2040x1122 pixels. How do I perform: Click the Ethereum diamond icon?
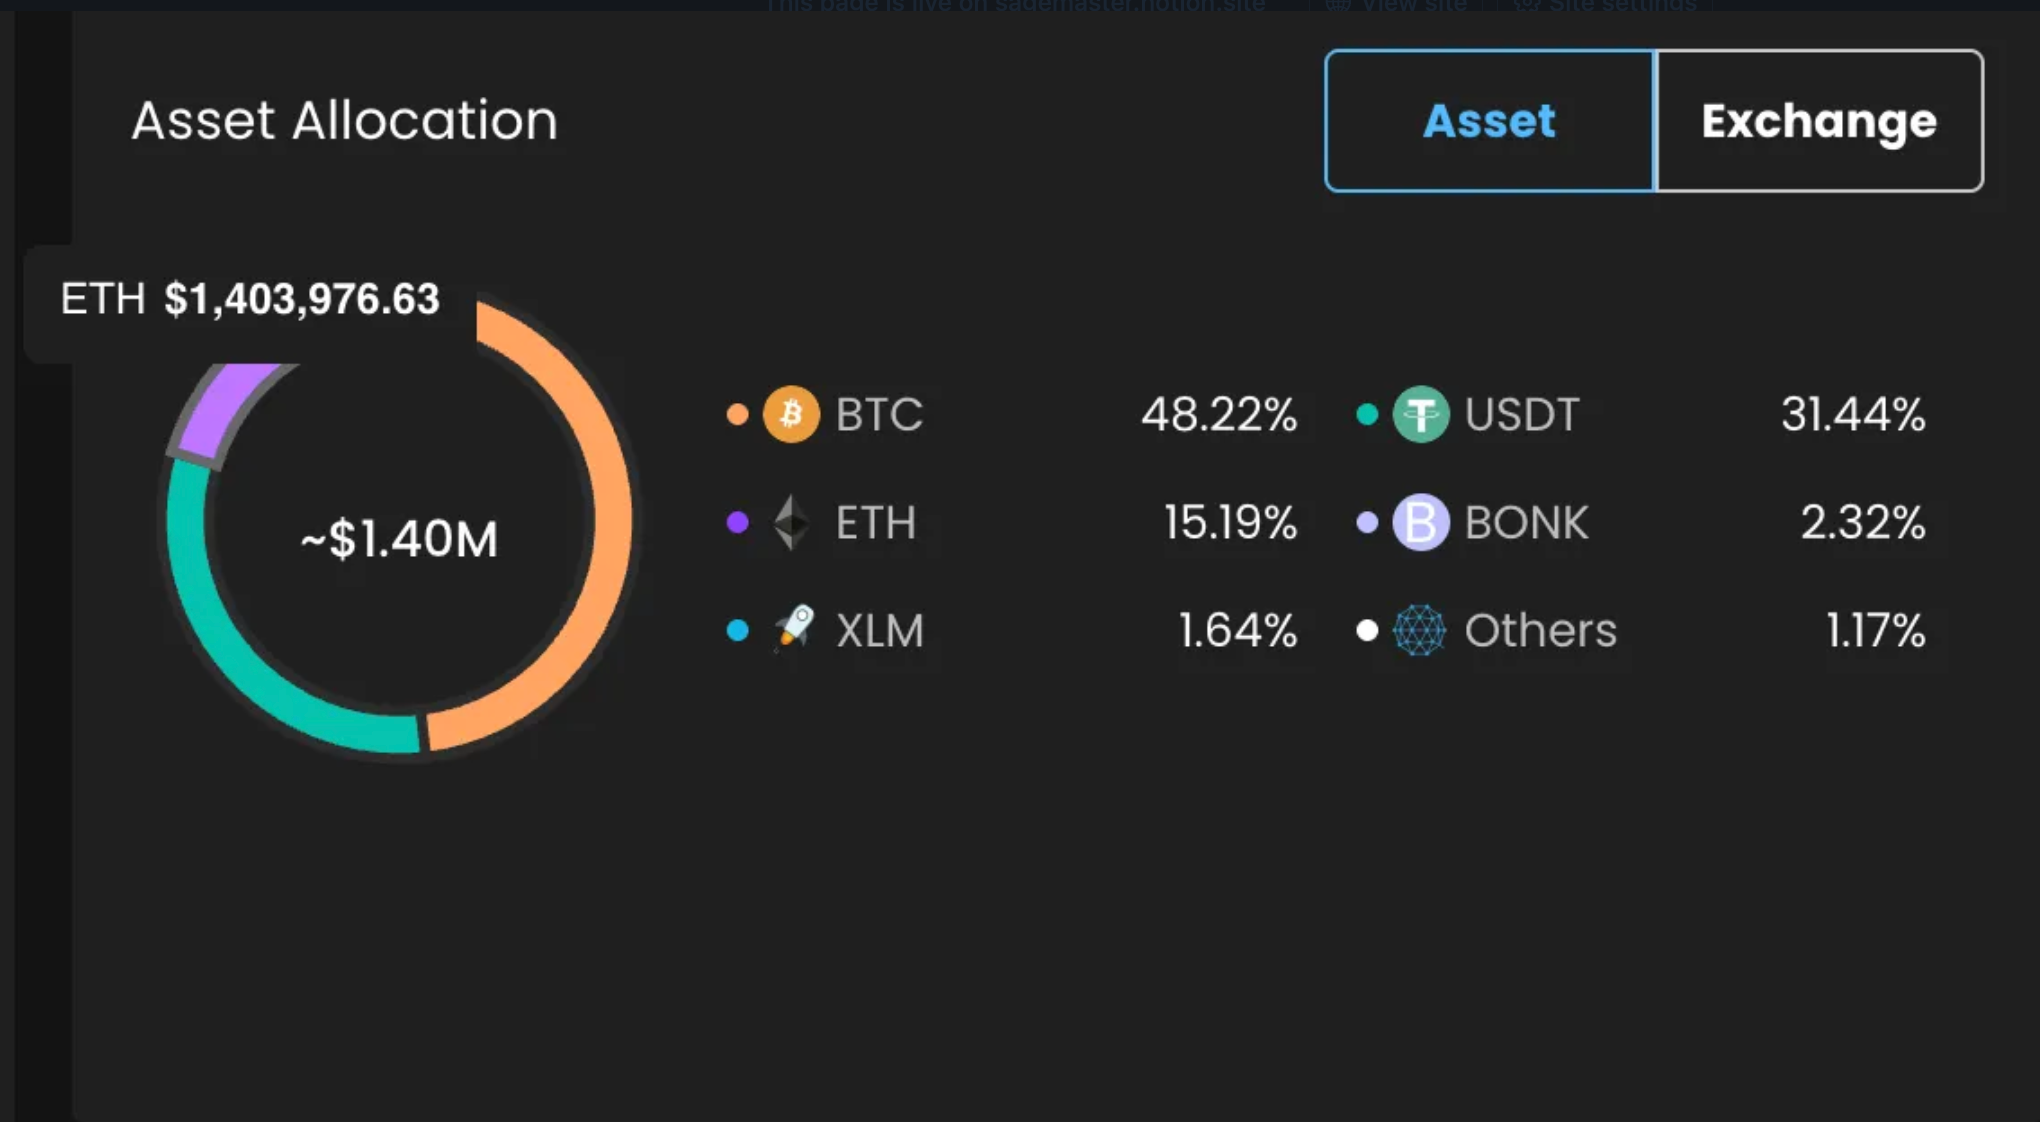click(x=791, y=522)
